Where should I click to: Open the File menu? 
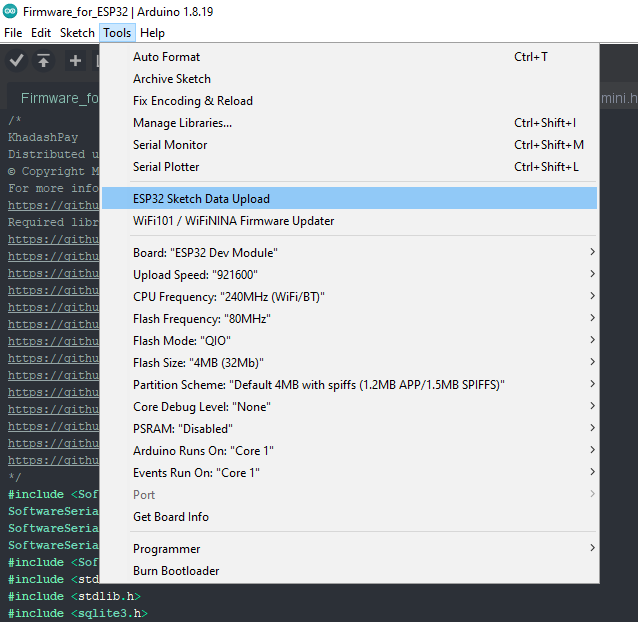tap(13, 33)
